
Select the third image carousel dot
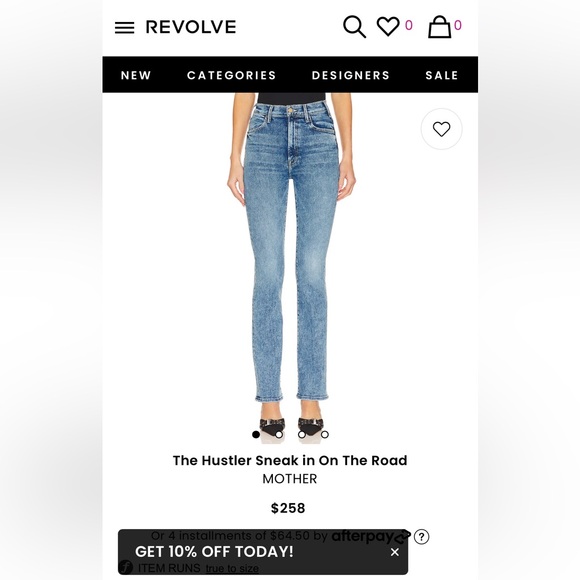[302, 434]
